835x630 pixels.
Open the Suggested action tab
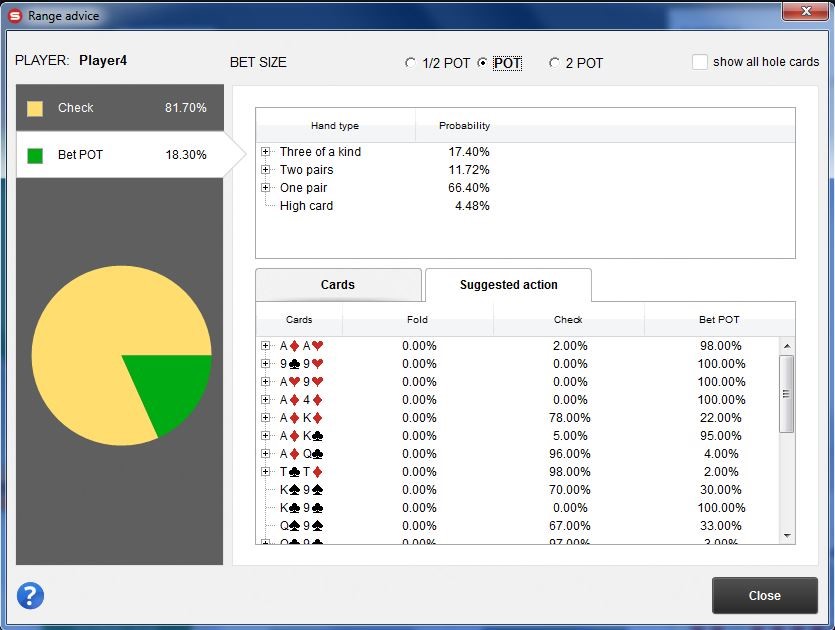(508, 285)
